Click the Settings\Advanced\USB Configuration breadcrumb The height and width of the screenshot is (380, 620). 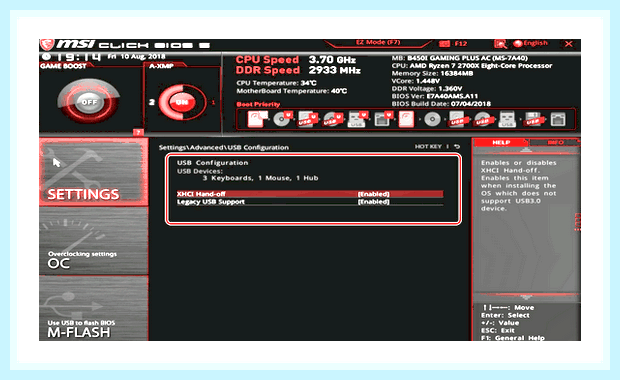point(224,147)
